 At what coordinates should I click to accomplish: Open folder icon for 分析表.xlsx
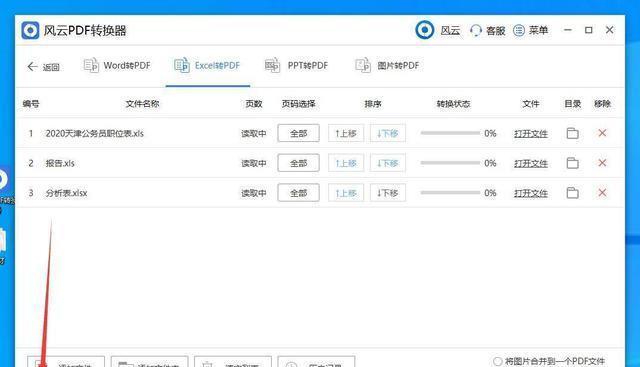(572, 193)
